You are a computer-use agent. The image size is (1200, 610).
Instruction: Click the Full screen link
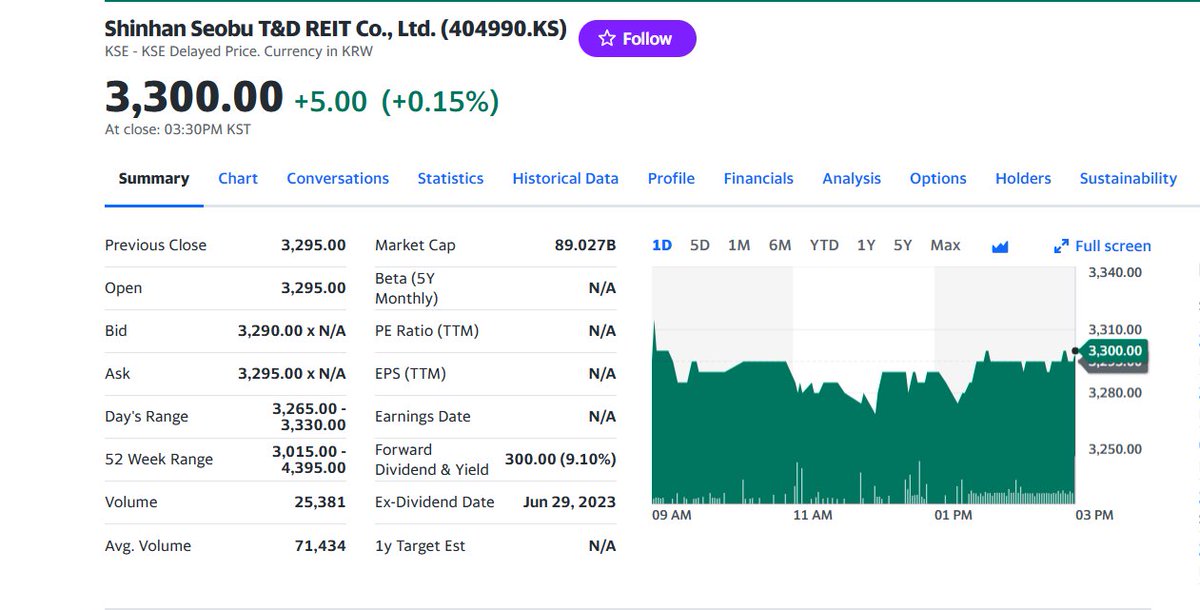(1103, 246)
